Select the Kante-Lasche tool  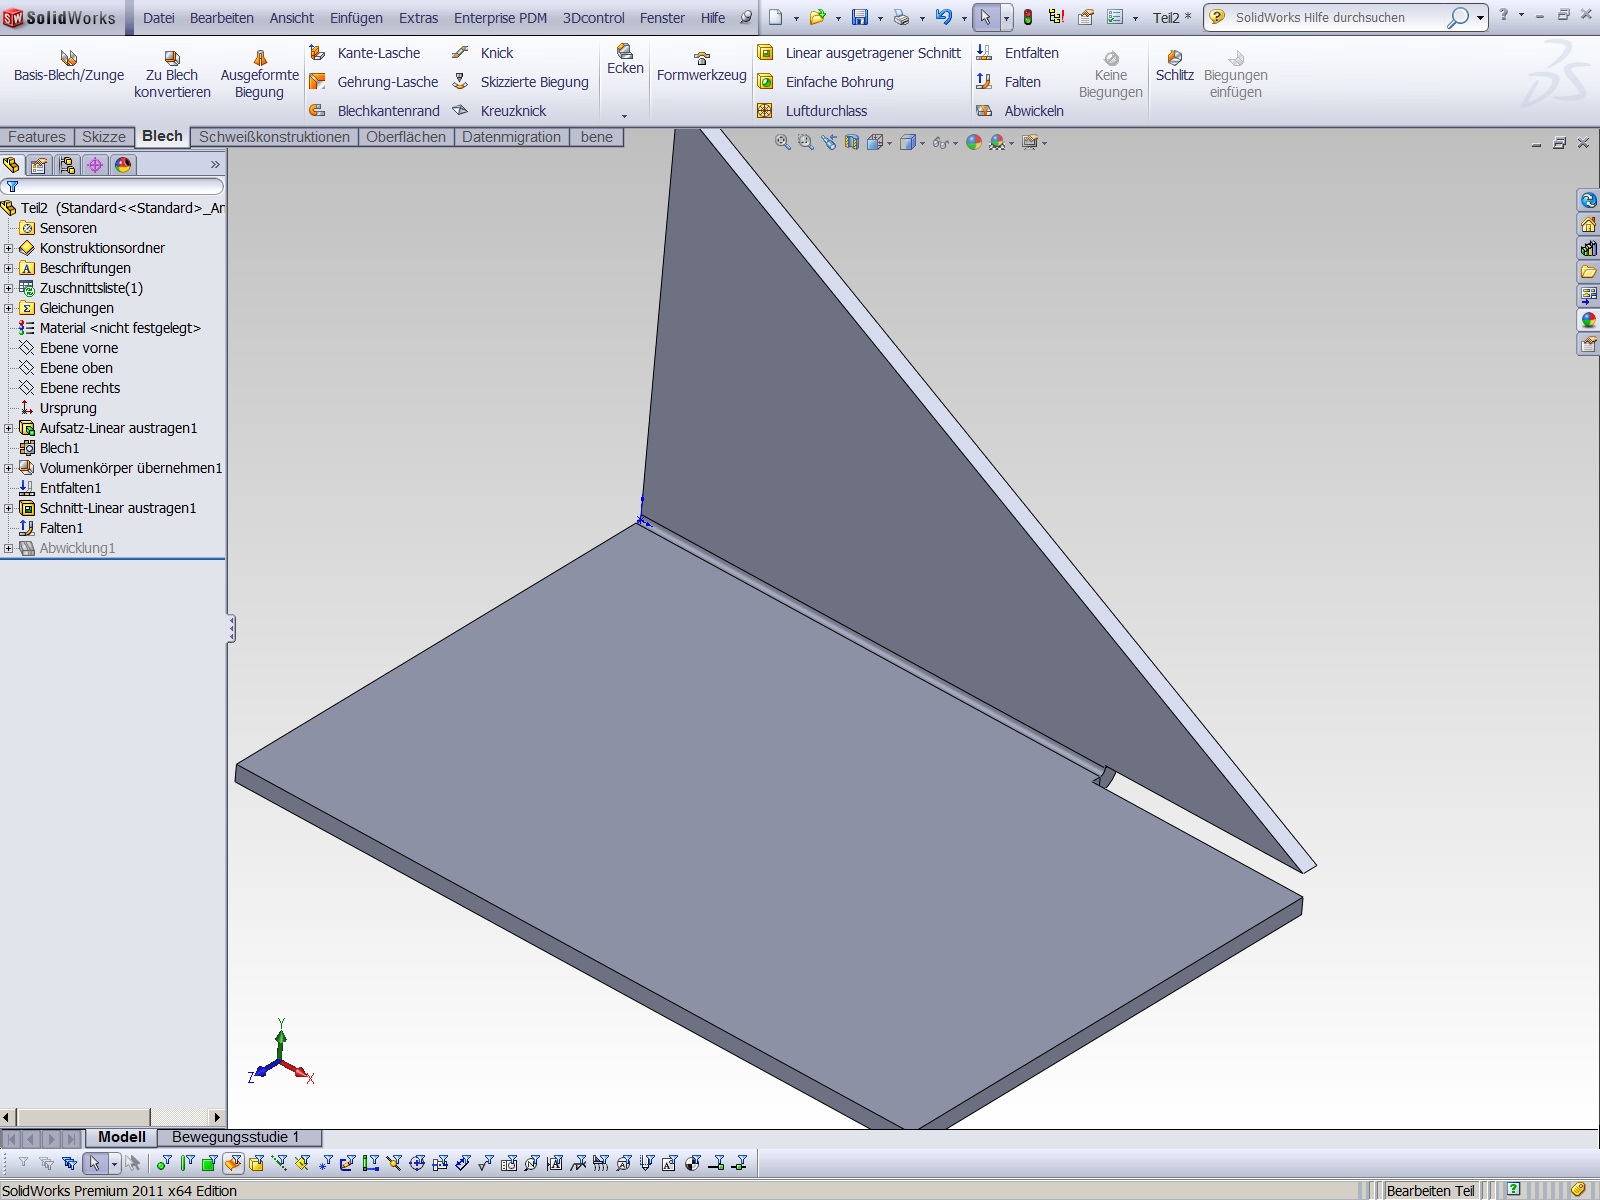(x=378, y=53)
